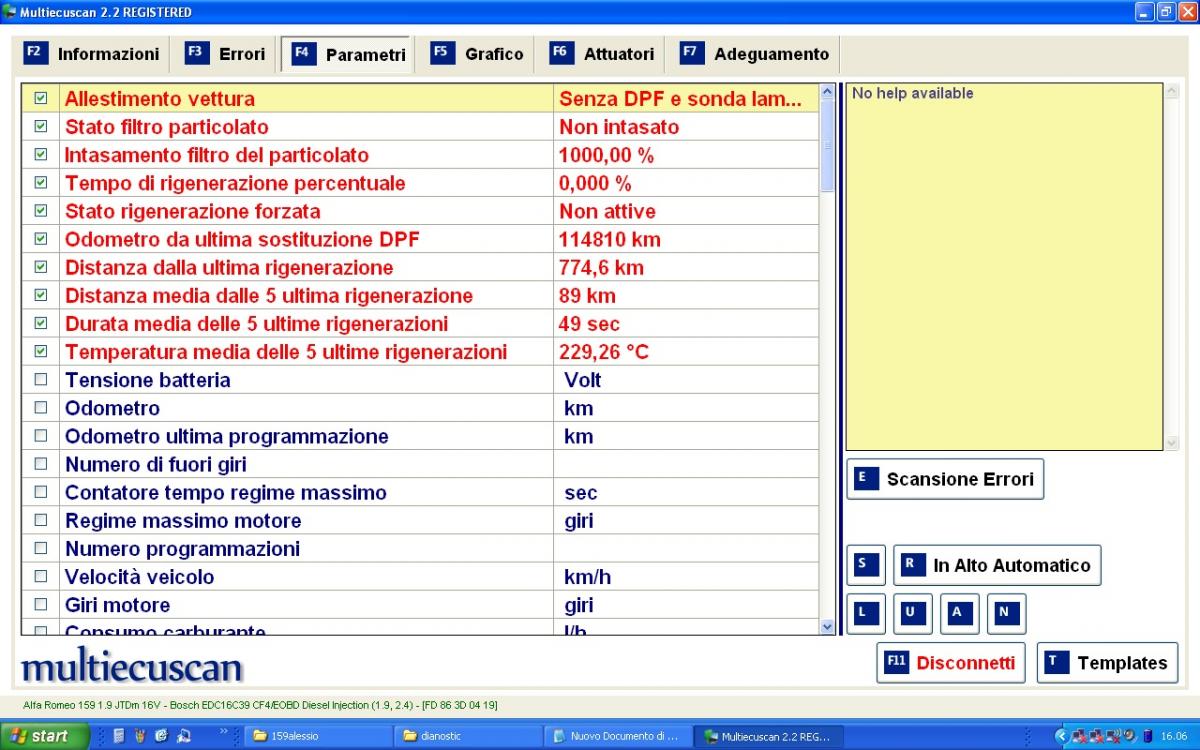
Task: Uncheck Distanza media dalle 5 ultima rigenerazione
Action: 41,295
